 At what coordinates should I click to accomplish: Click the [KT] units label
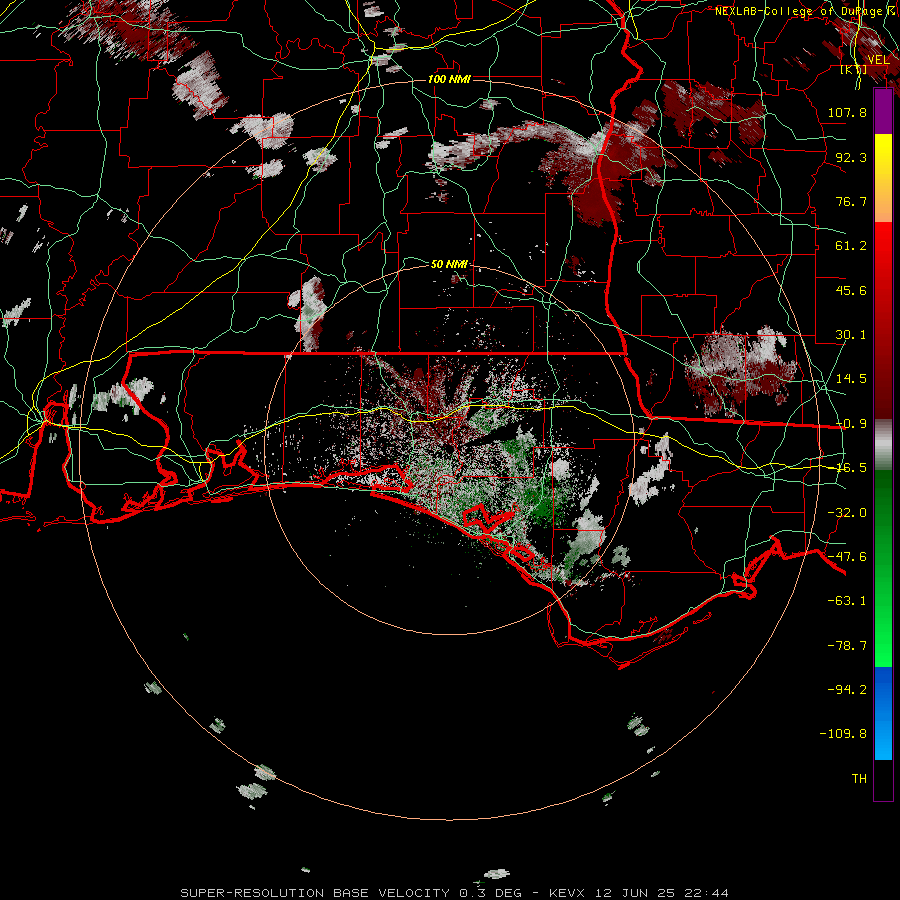[x=854, y=70]
